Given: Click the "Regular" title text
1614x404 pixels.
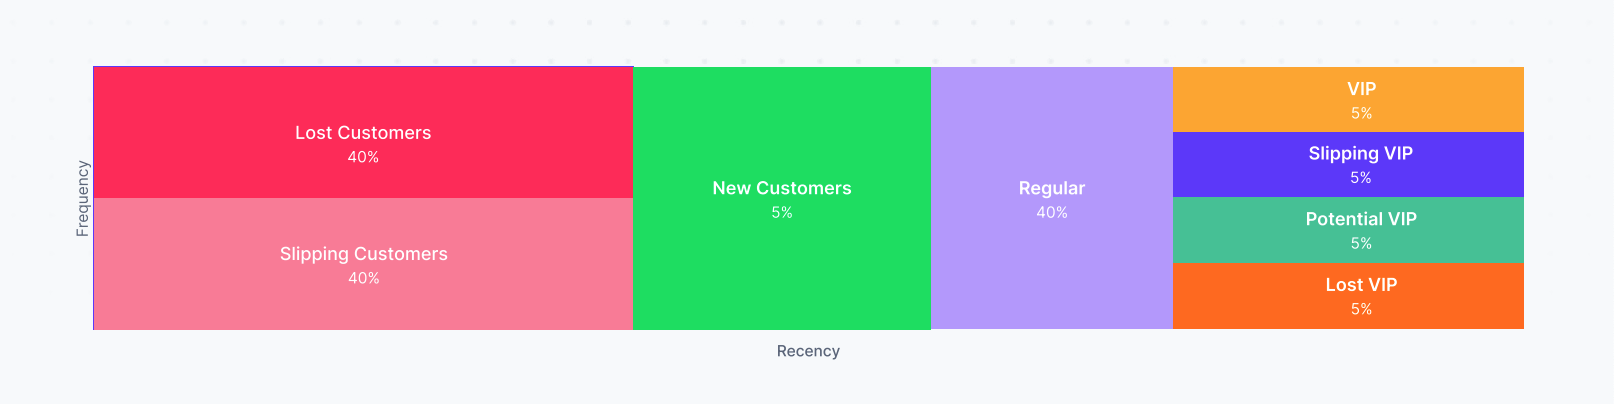Looking at the screenshot, I should click(1052, 188).
